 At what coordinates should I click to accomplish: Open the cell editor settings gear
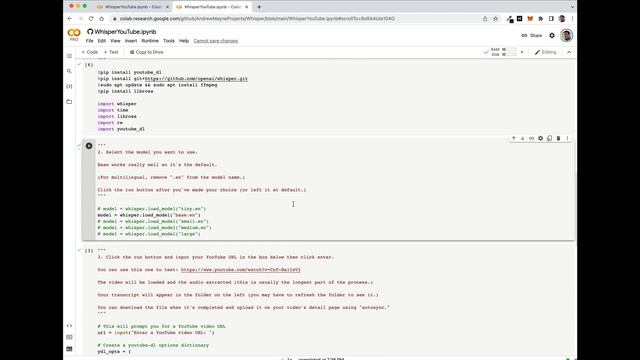[x=540, y=138]
